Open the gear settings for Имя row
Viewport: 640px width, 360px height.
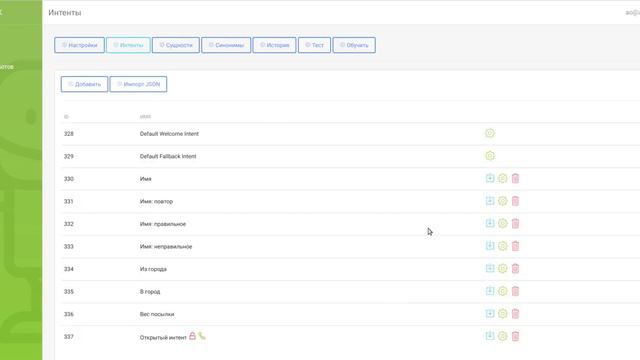502,178
